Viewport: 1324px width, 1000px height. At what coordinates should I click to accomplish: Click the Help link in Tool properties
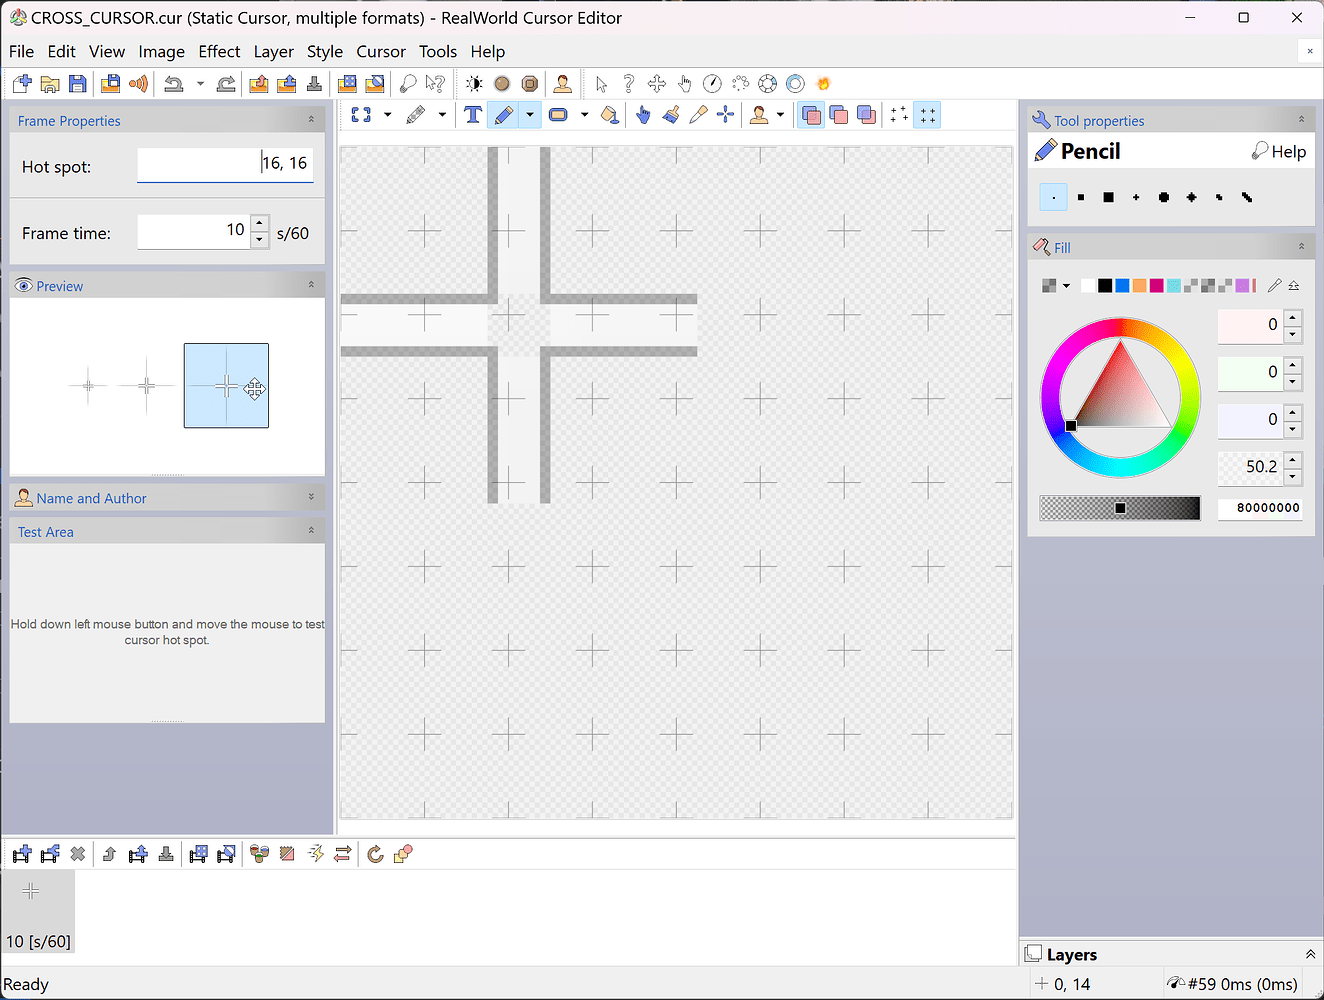(x=1279, y=151)
